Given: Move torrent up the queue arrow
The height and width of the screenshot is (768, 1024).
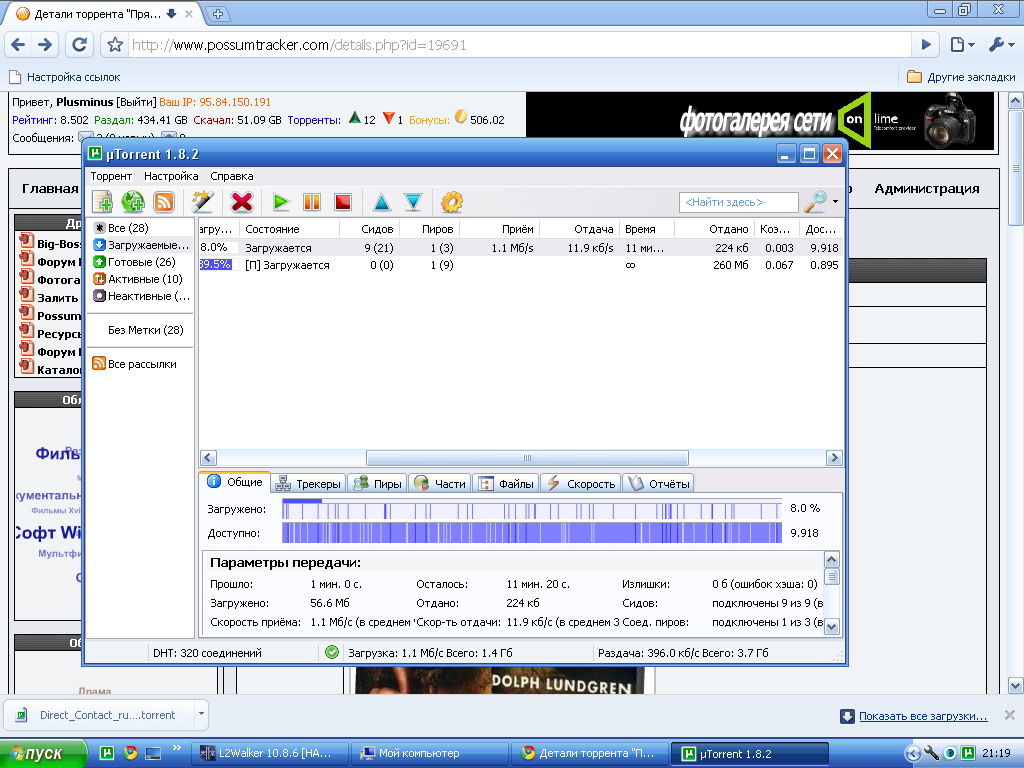Looking at the screenshot, I should 382,202.
